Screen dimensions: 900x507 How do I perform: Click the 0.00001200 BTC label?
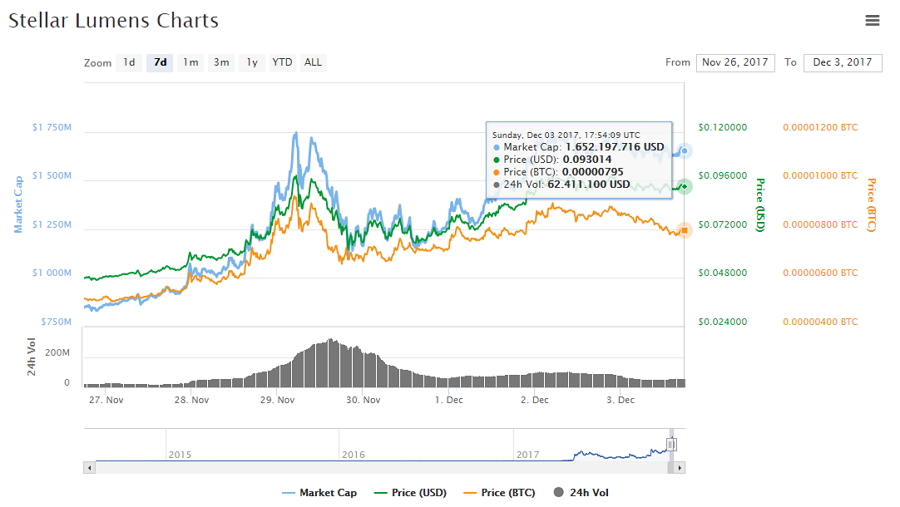point(820,127)
